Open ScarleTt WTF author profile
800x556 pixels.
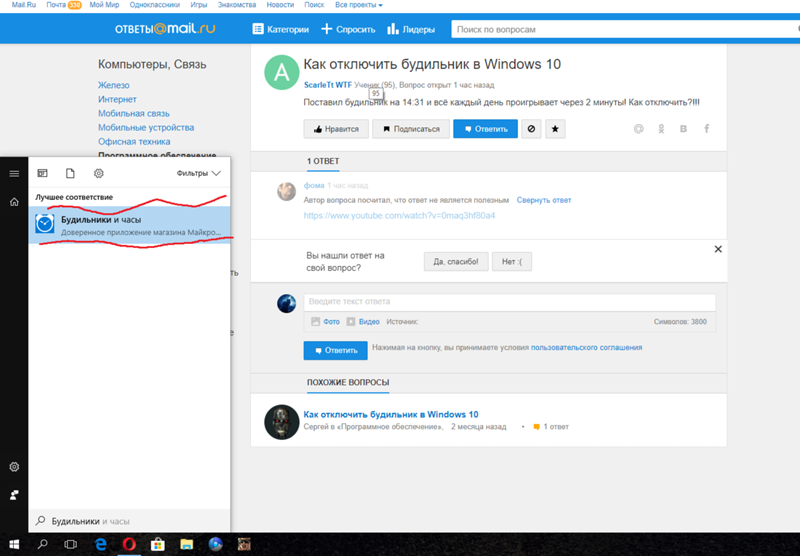pos(328,85)
